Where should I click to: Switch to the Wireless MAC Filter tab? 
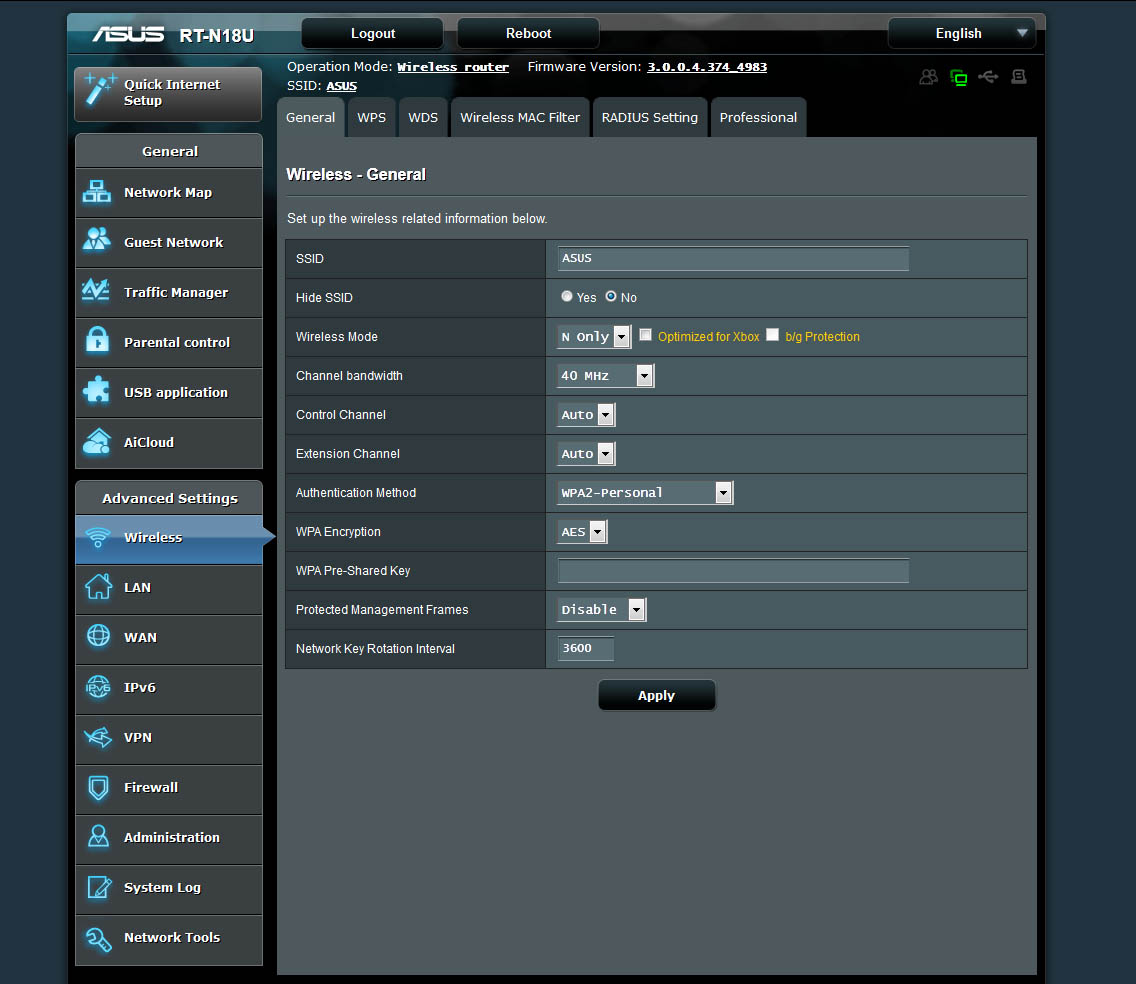tap(520, 117)
